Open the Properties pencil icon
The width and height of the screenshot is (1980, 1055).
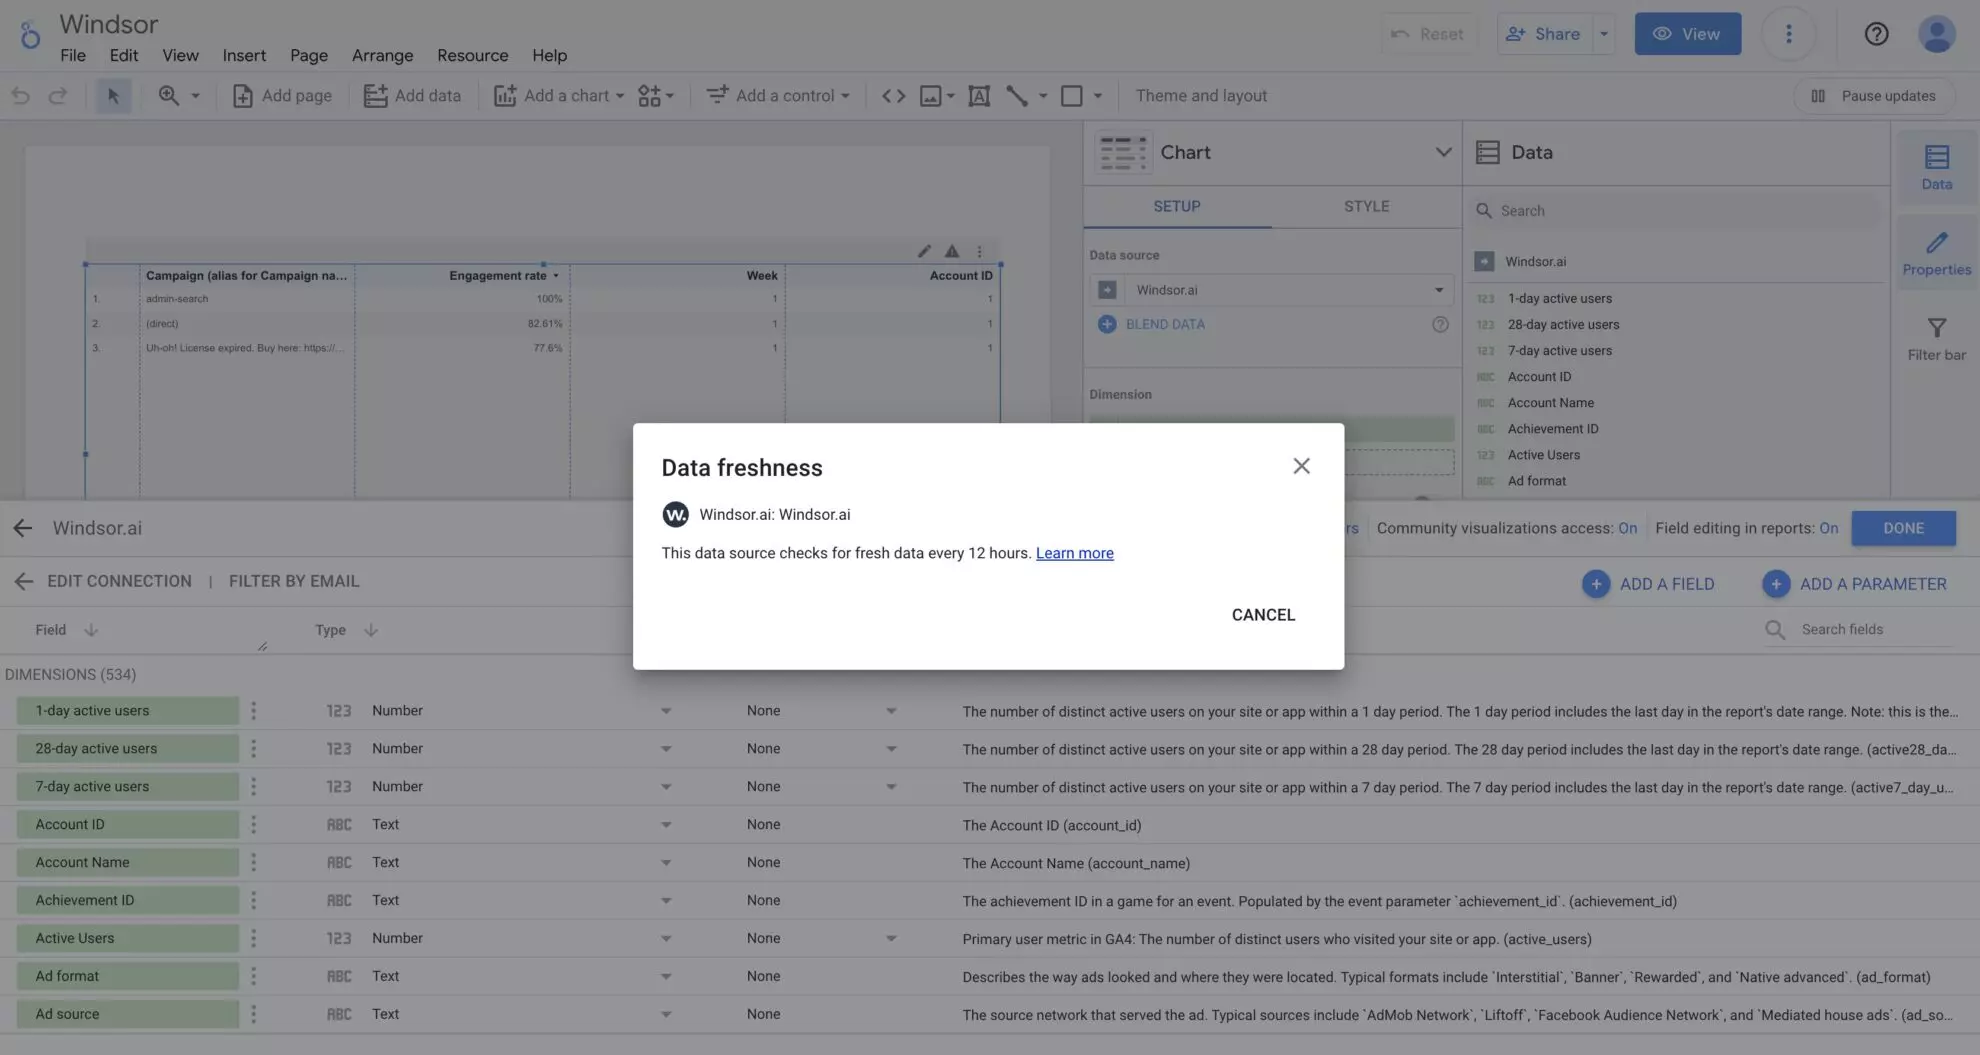[x=1936, y=253]
